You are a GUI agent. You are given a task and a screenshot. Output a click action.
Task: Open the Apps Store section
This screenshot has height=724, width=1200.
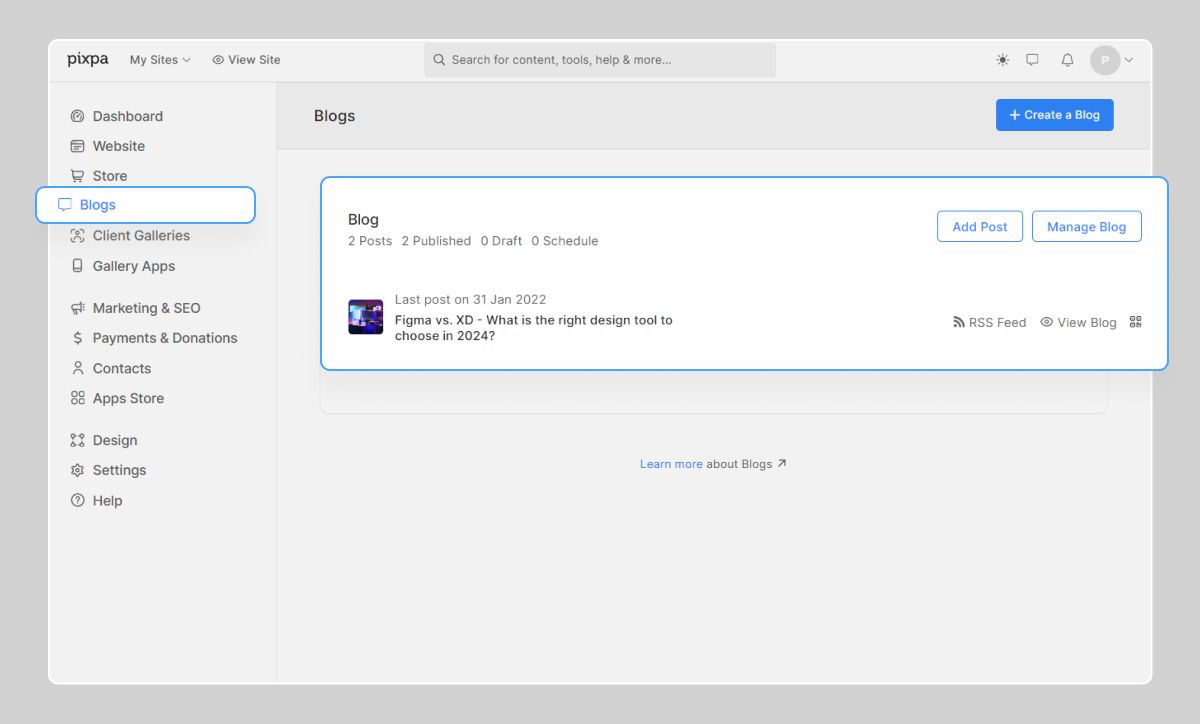pos(128,398)
